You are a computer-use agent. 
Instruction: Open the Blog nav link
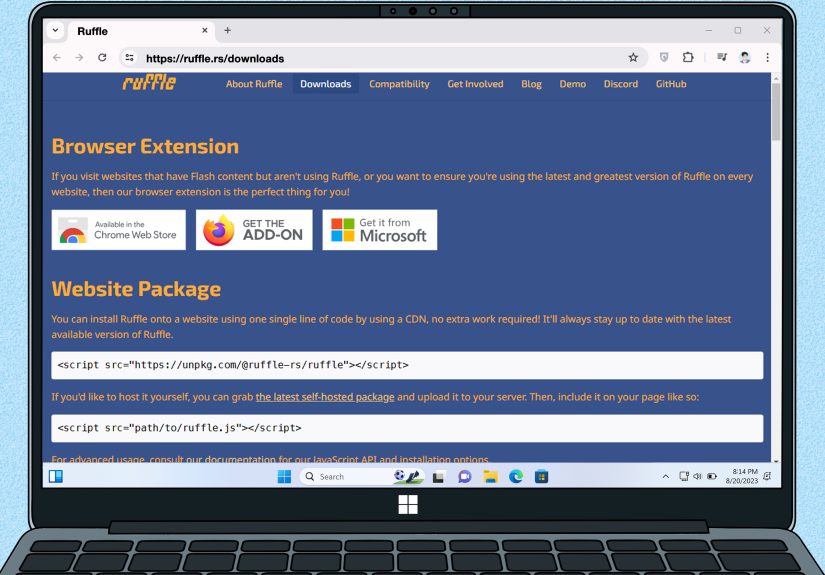[x=531, y=84]
